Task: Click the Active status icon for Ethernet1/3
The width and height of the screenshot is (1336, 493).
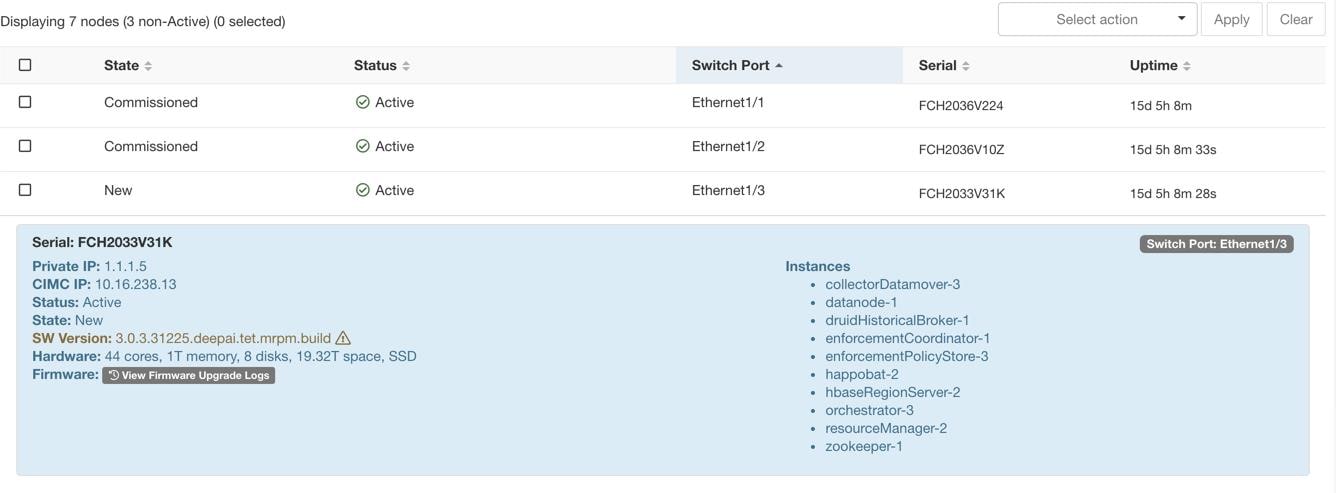Action: (363, 190)
